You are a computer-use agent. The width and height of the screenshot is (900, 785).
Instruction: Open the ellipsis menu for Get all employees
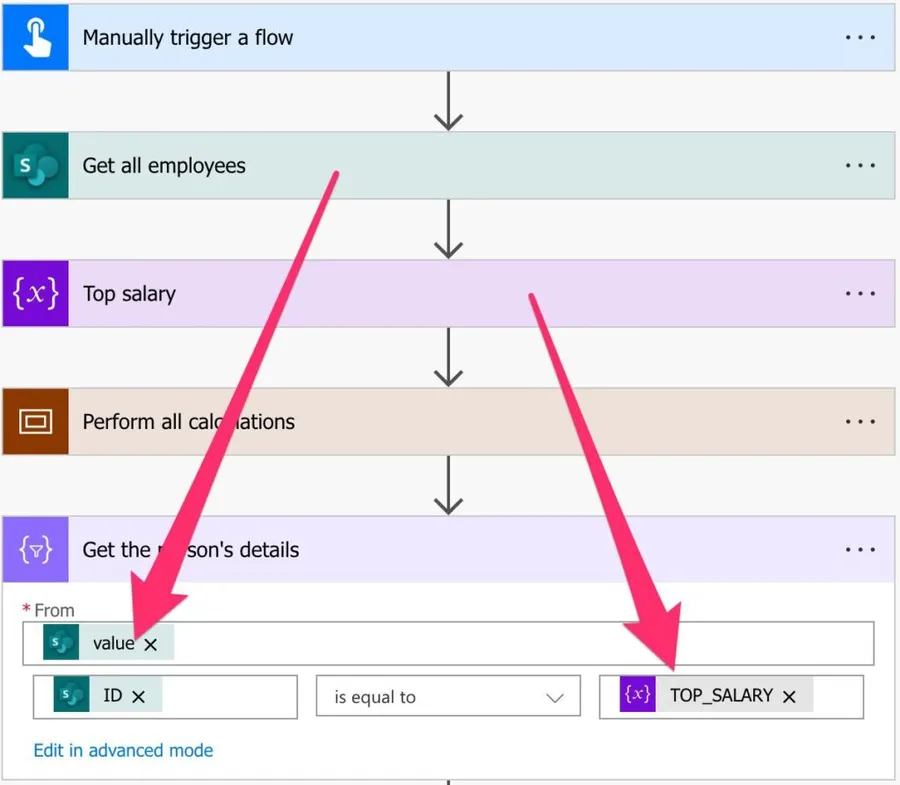click(x=859, y=166)
